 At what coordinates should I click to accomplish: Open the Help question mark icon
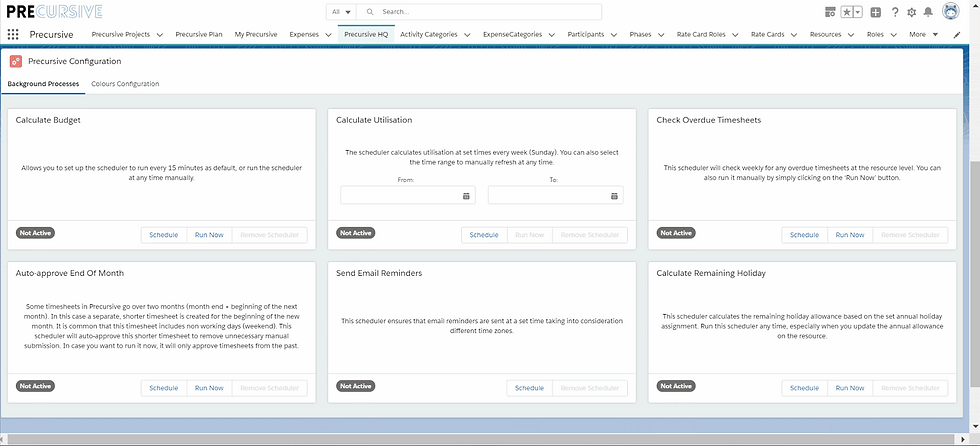tap(895, 12)
